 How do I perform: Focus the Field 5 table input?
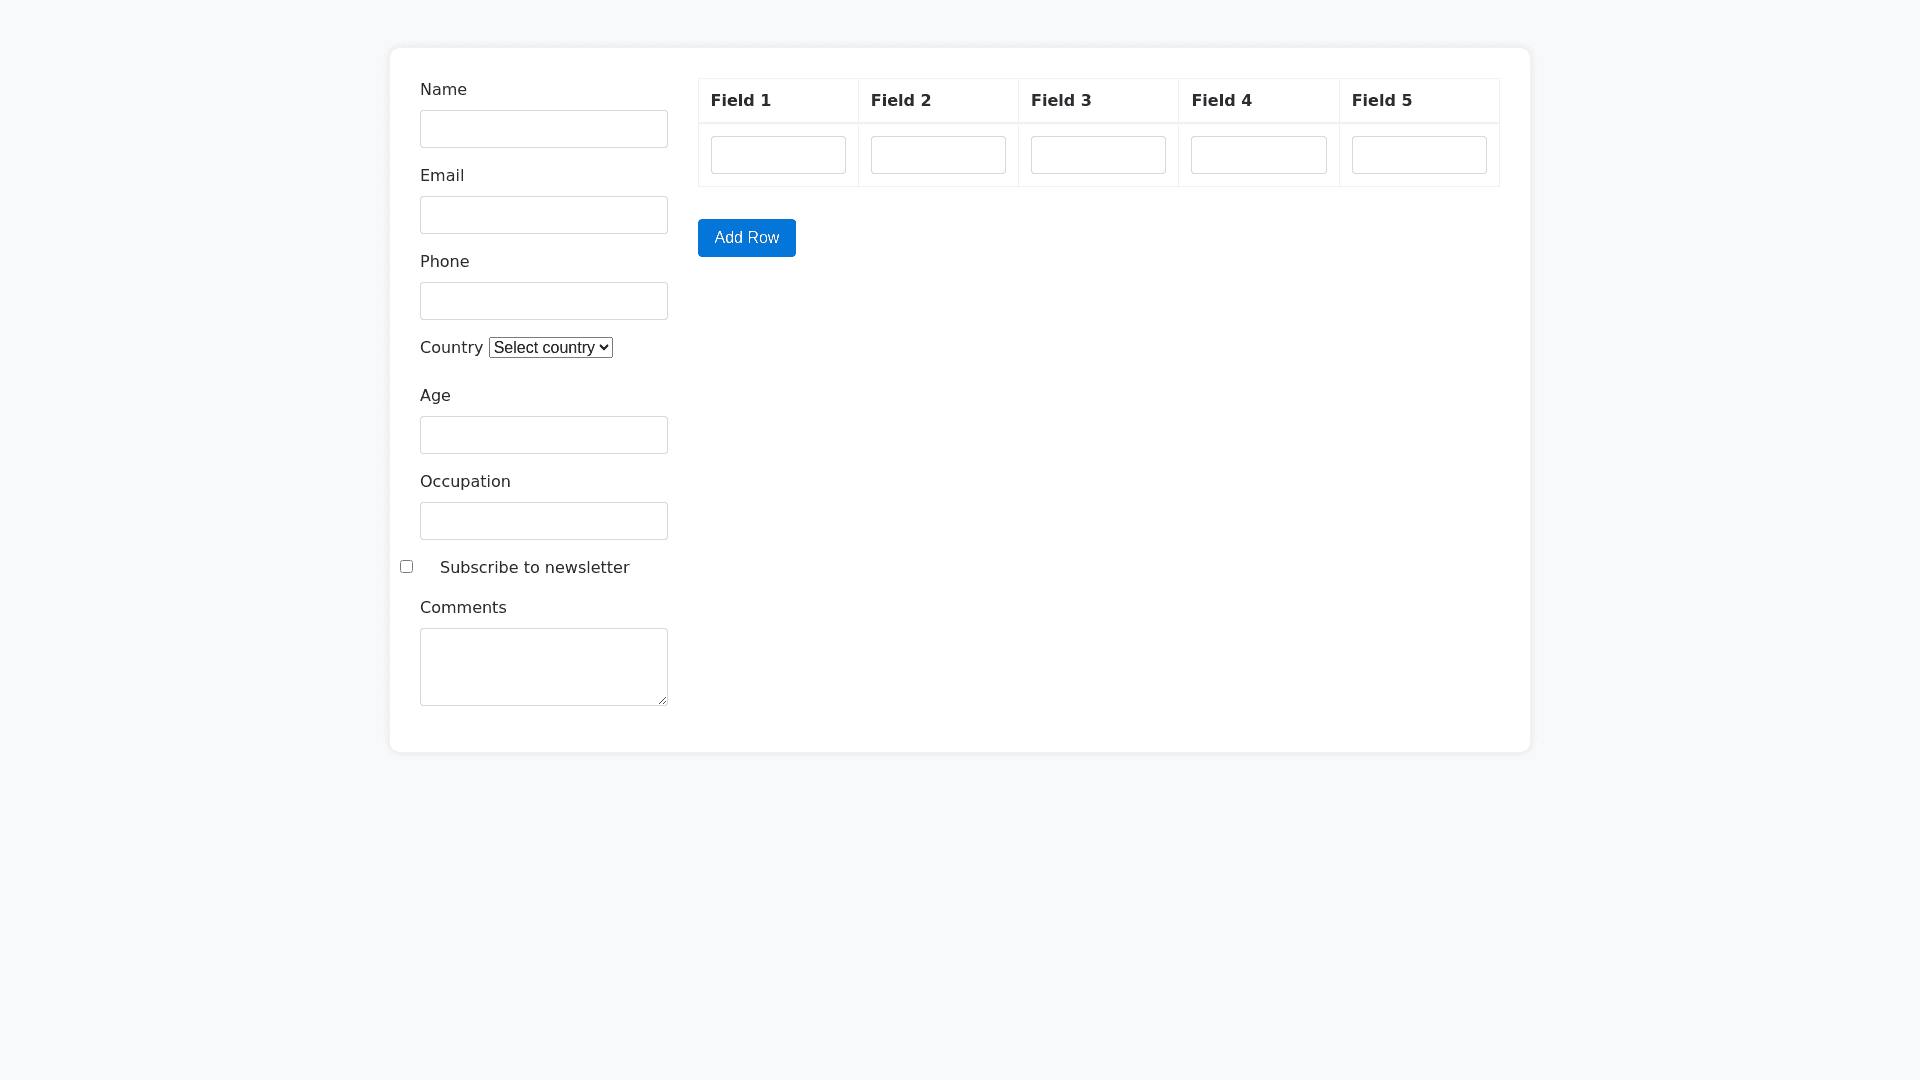pos(1418,155)
